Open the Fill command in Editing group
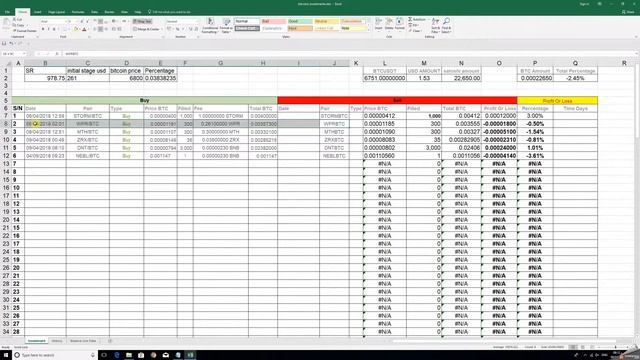Image resolution: width=640 pixels, height=360 pixels. point(414,25)
